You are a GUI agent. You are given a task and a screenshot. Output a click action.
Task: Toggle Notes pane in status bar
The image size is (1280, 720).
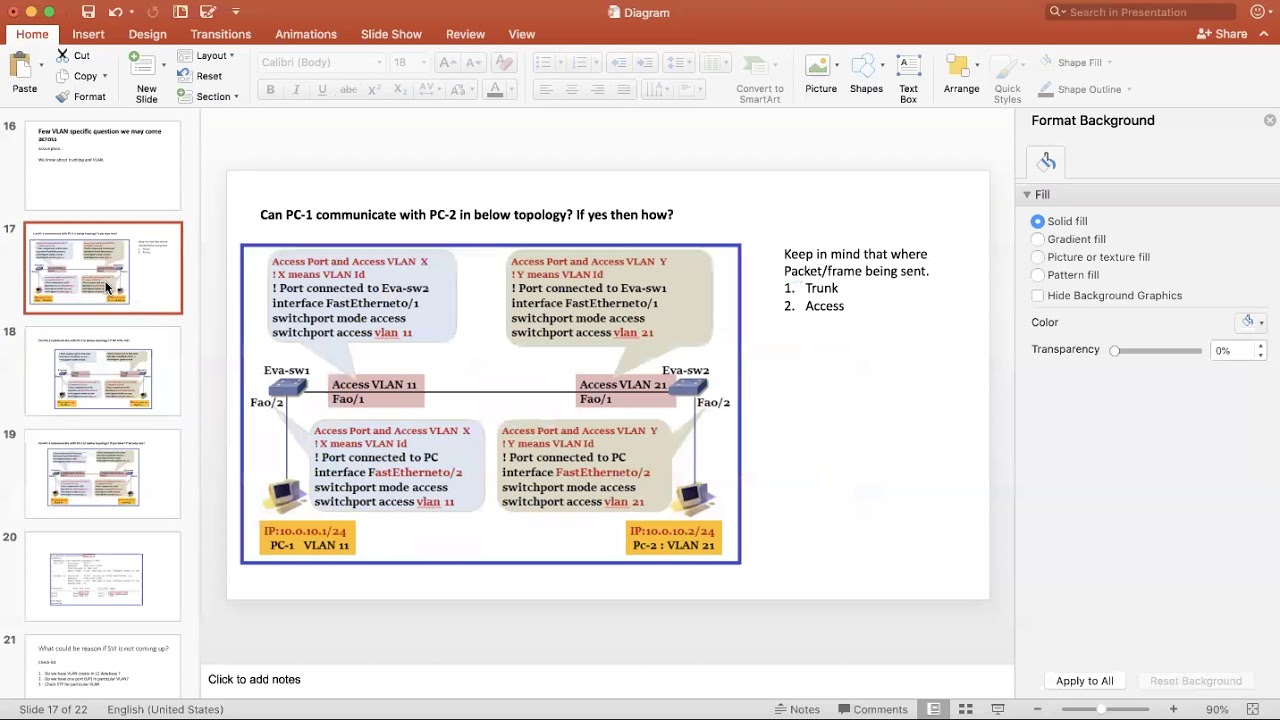pos(797,709)
